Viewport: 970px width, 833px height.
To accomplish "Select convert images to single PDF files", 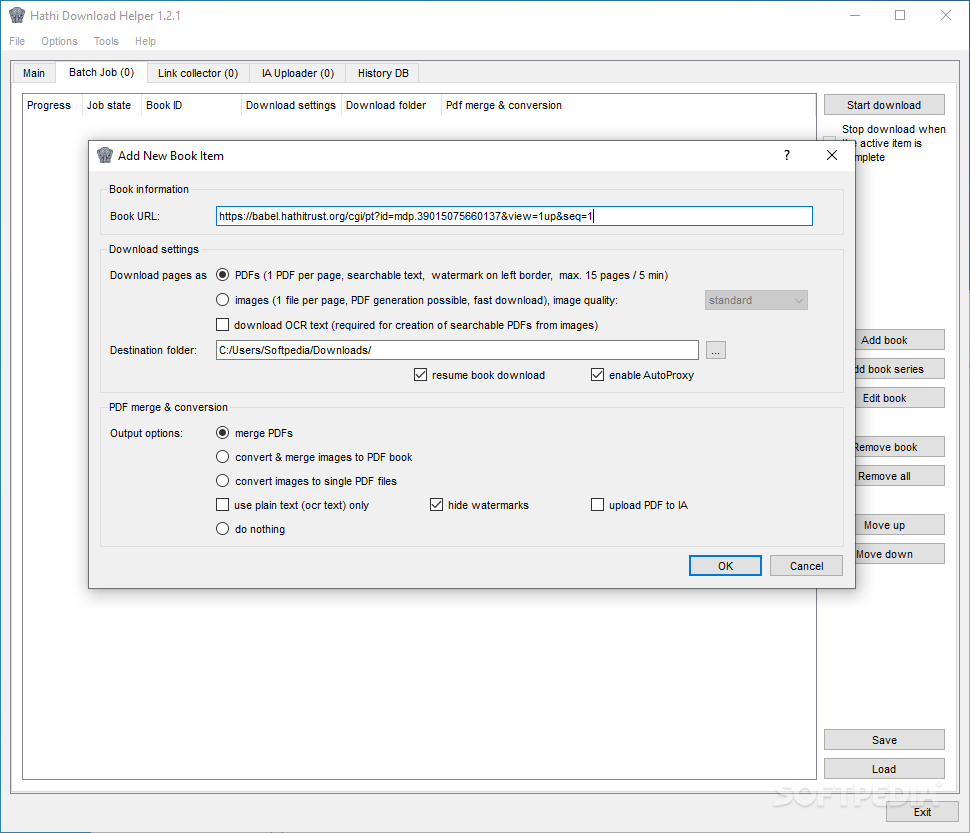I will (222, 481).
